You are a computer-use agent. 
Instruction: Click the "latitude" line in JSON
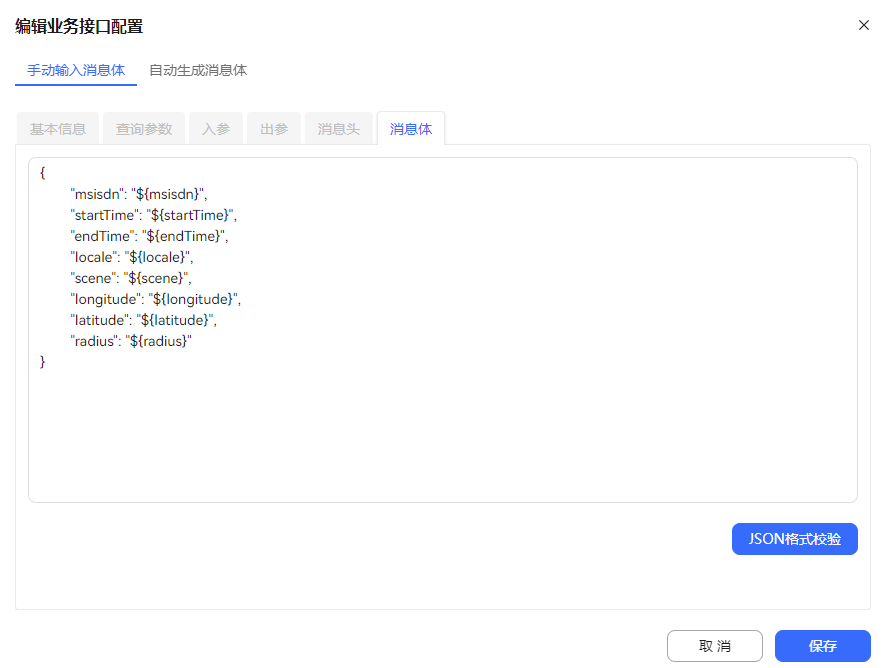(x=143, y=320)
